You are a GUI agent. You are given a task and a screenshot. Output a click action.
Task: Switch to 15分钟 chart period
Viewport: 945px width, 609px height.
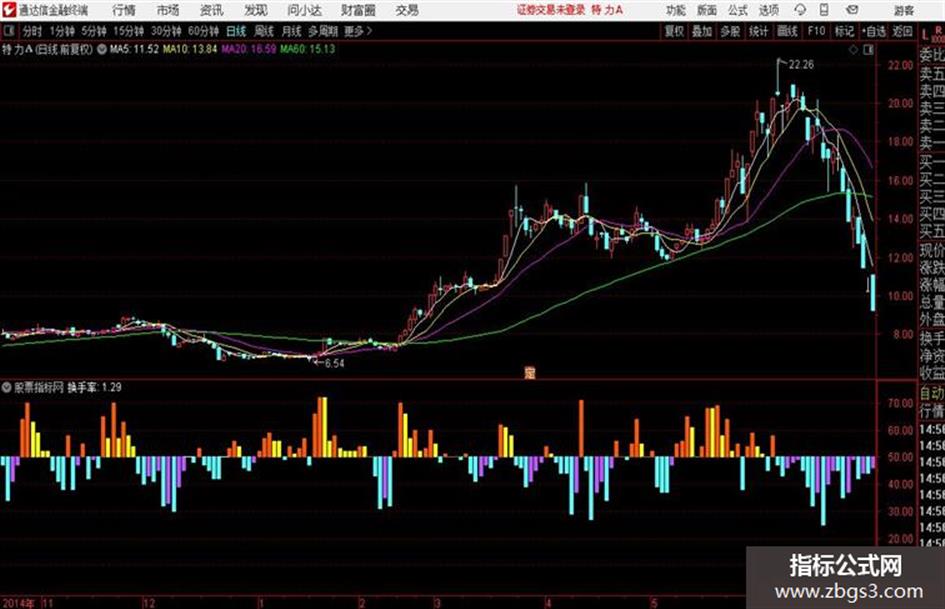pyautogui.click(x=128, y=31)
